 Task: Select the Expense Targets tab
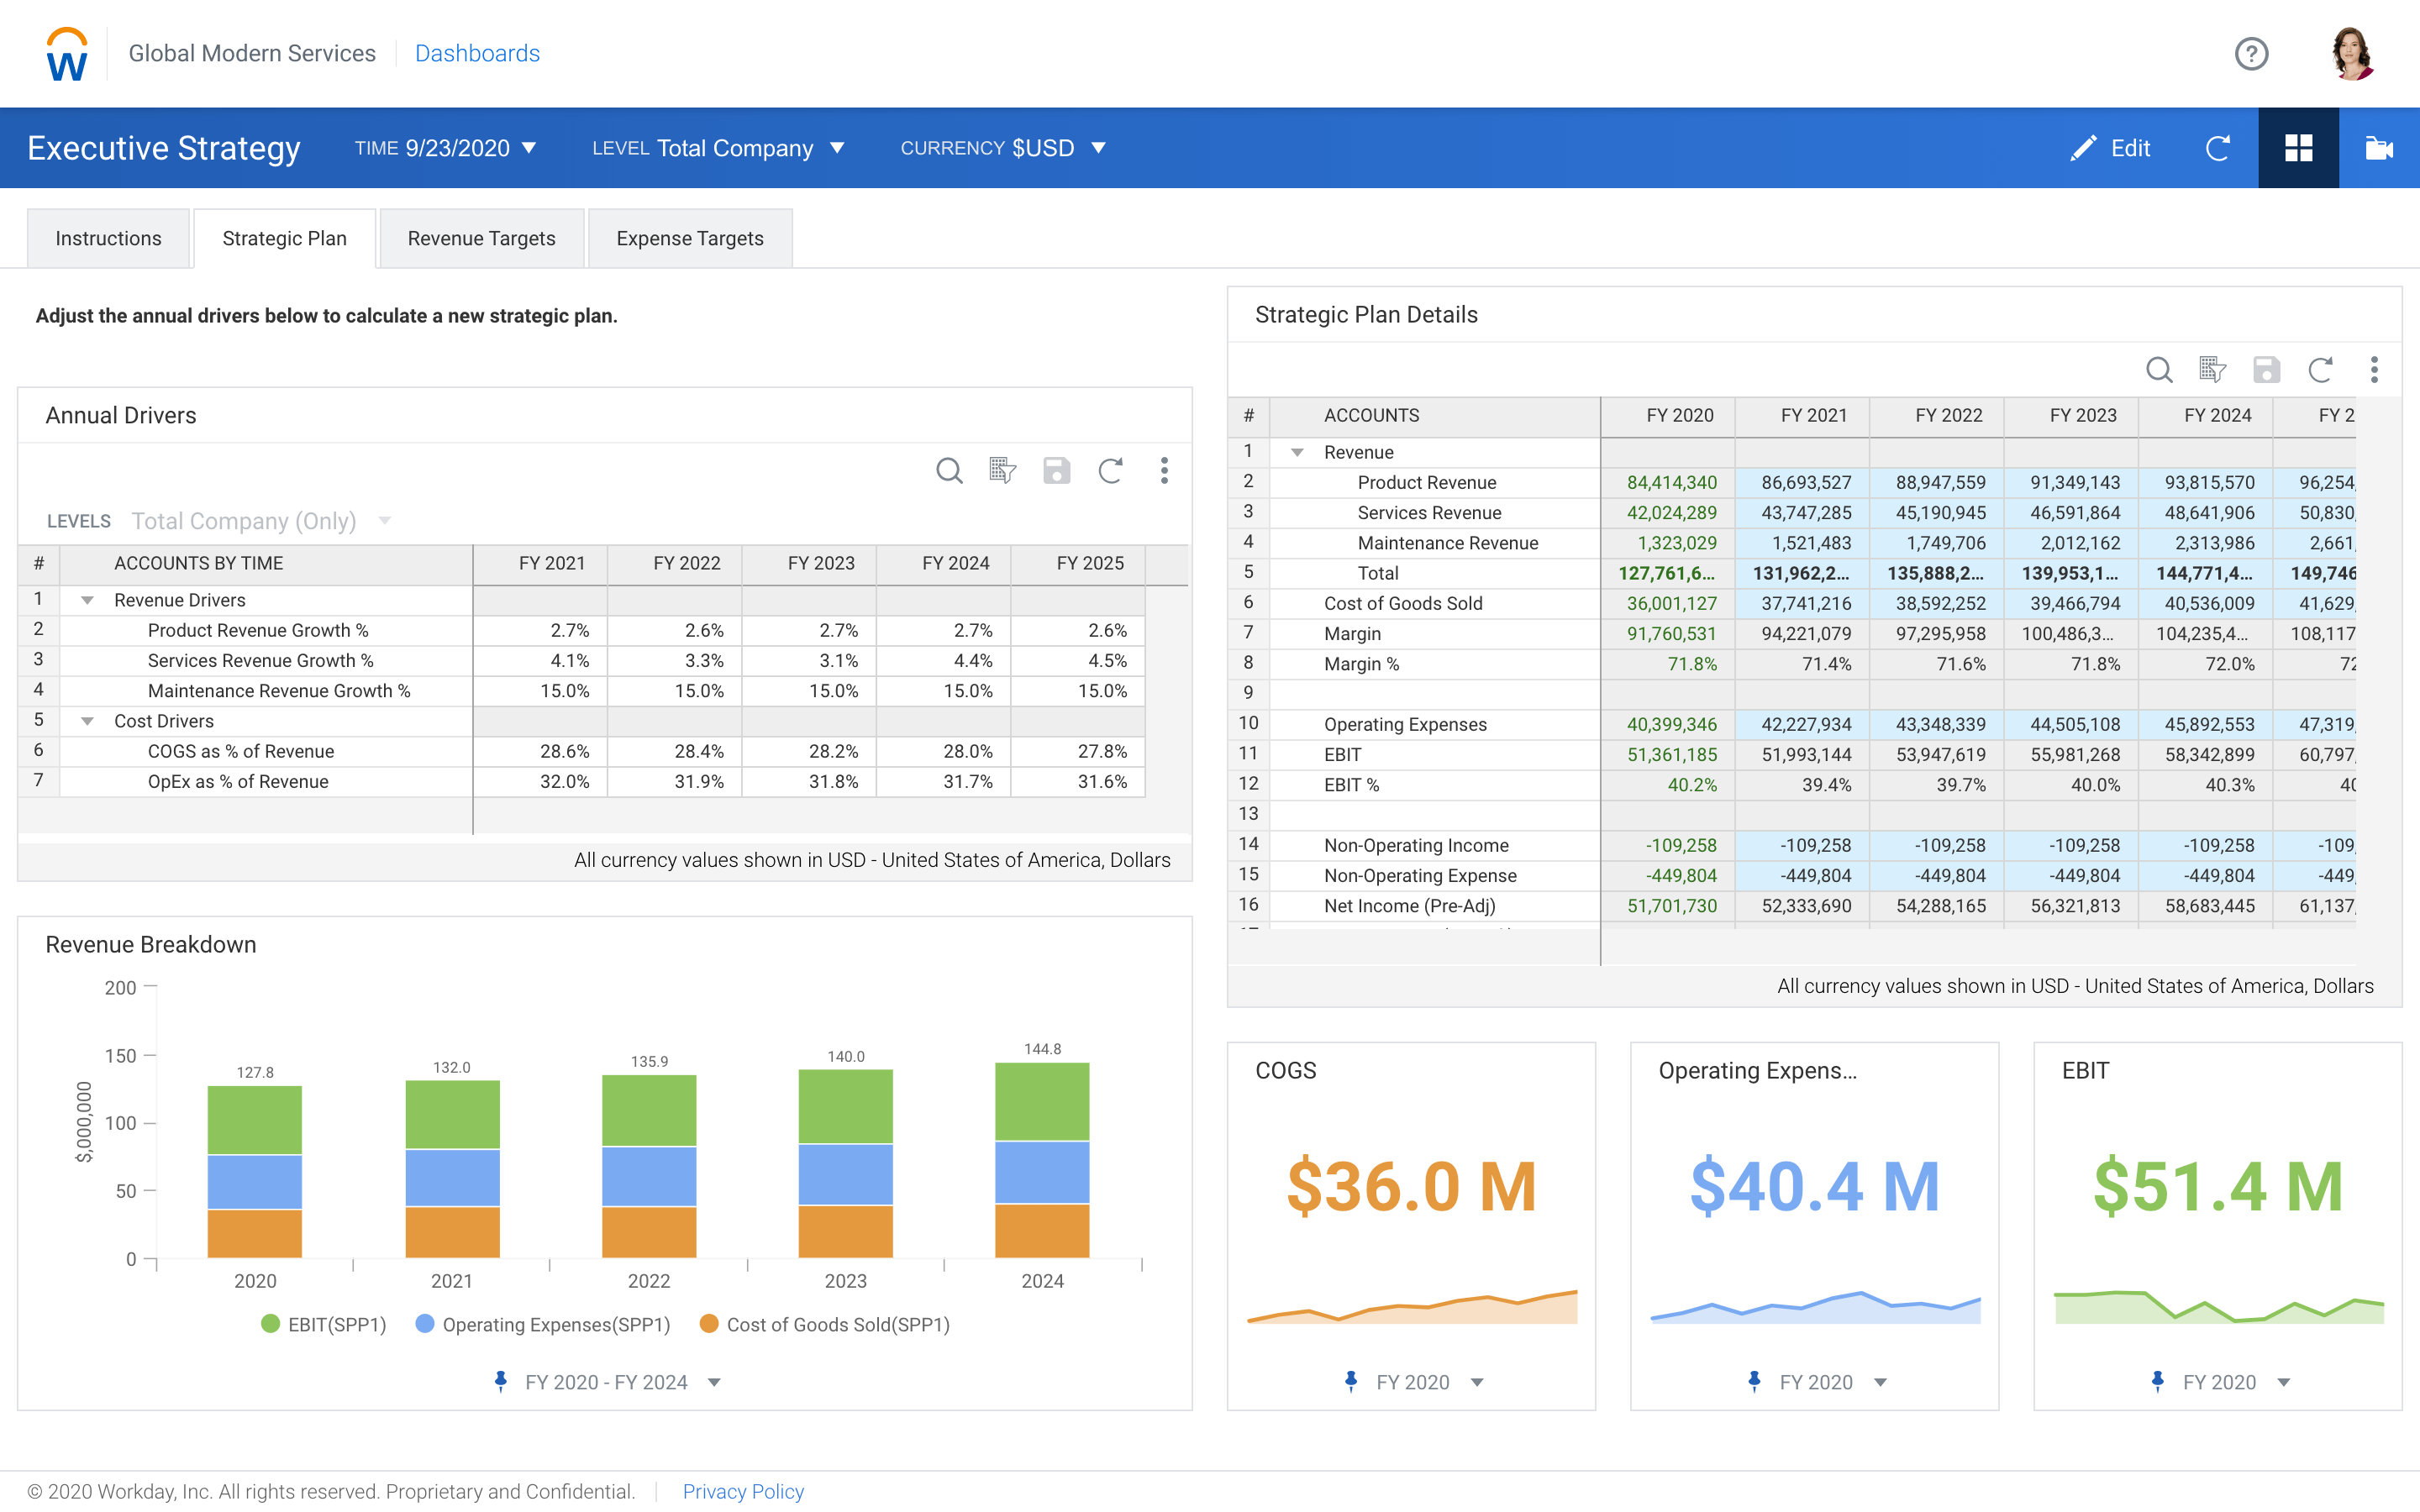click(x=688, y=237)
